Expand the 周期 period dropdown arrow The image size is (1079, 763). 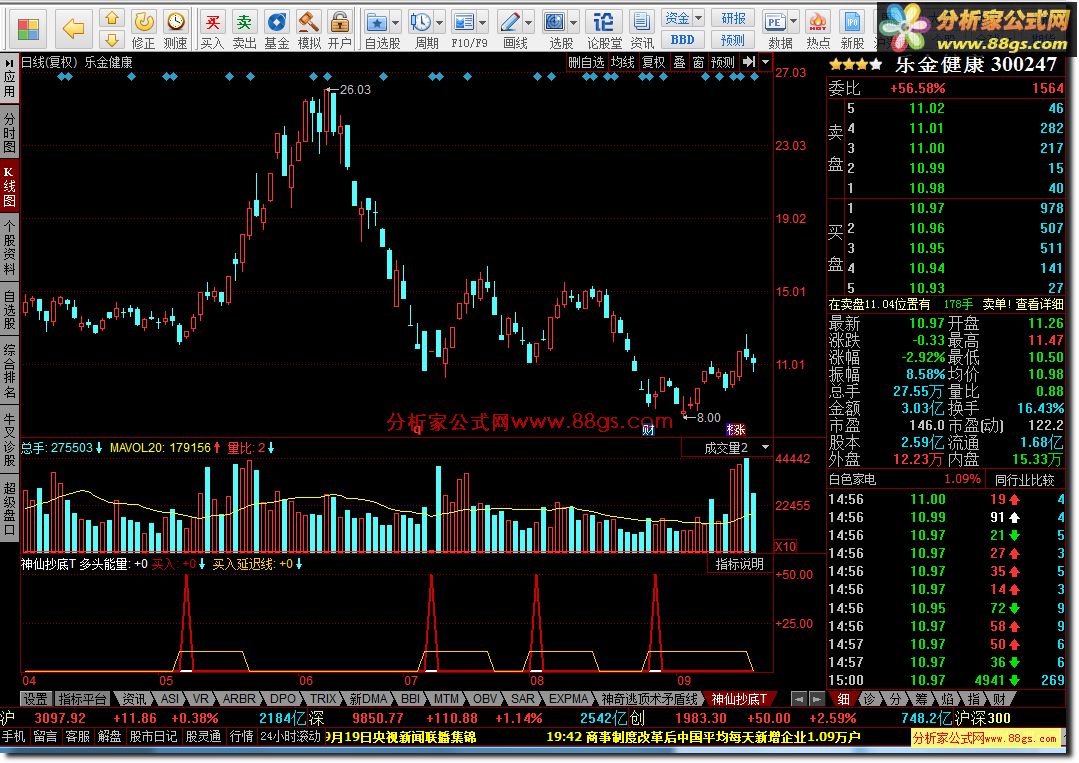coord(440,23)
